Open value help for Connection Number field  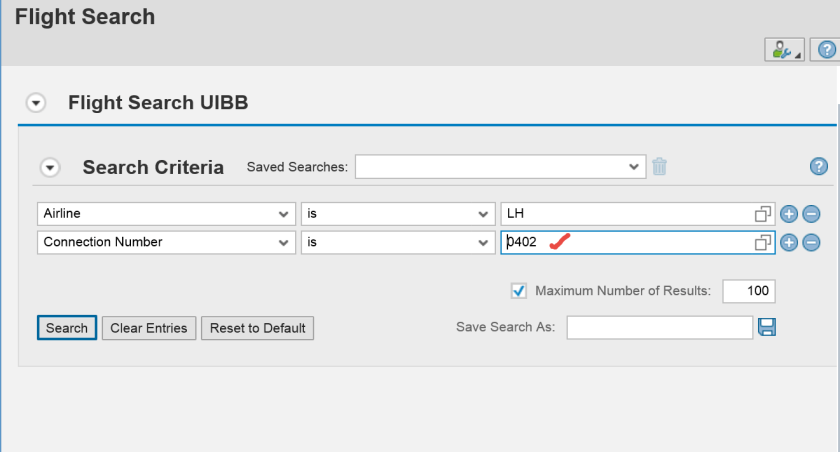(x=764, y=242)
